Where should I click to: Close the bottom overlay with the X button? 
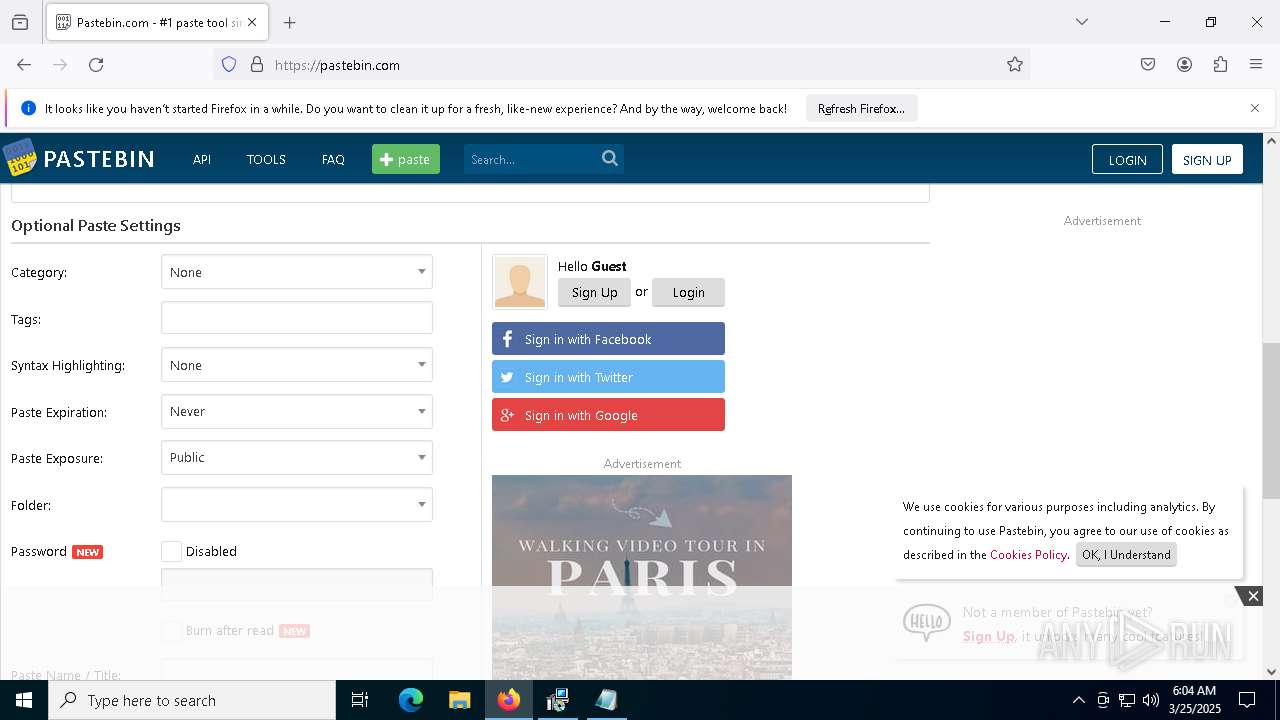pyautogui.click(x=1253, y=596)
